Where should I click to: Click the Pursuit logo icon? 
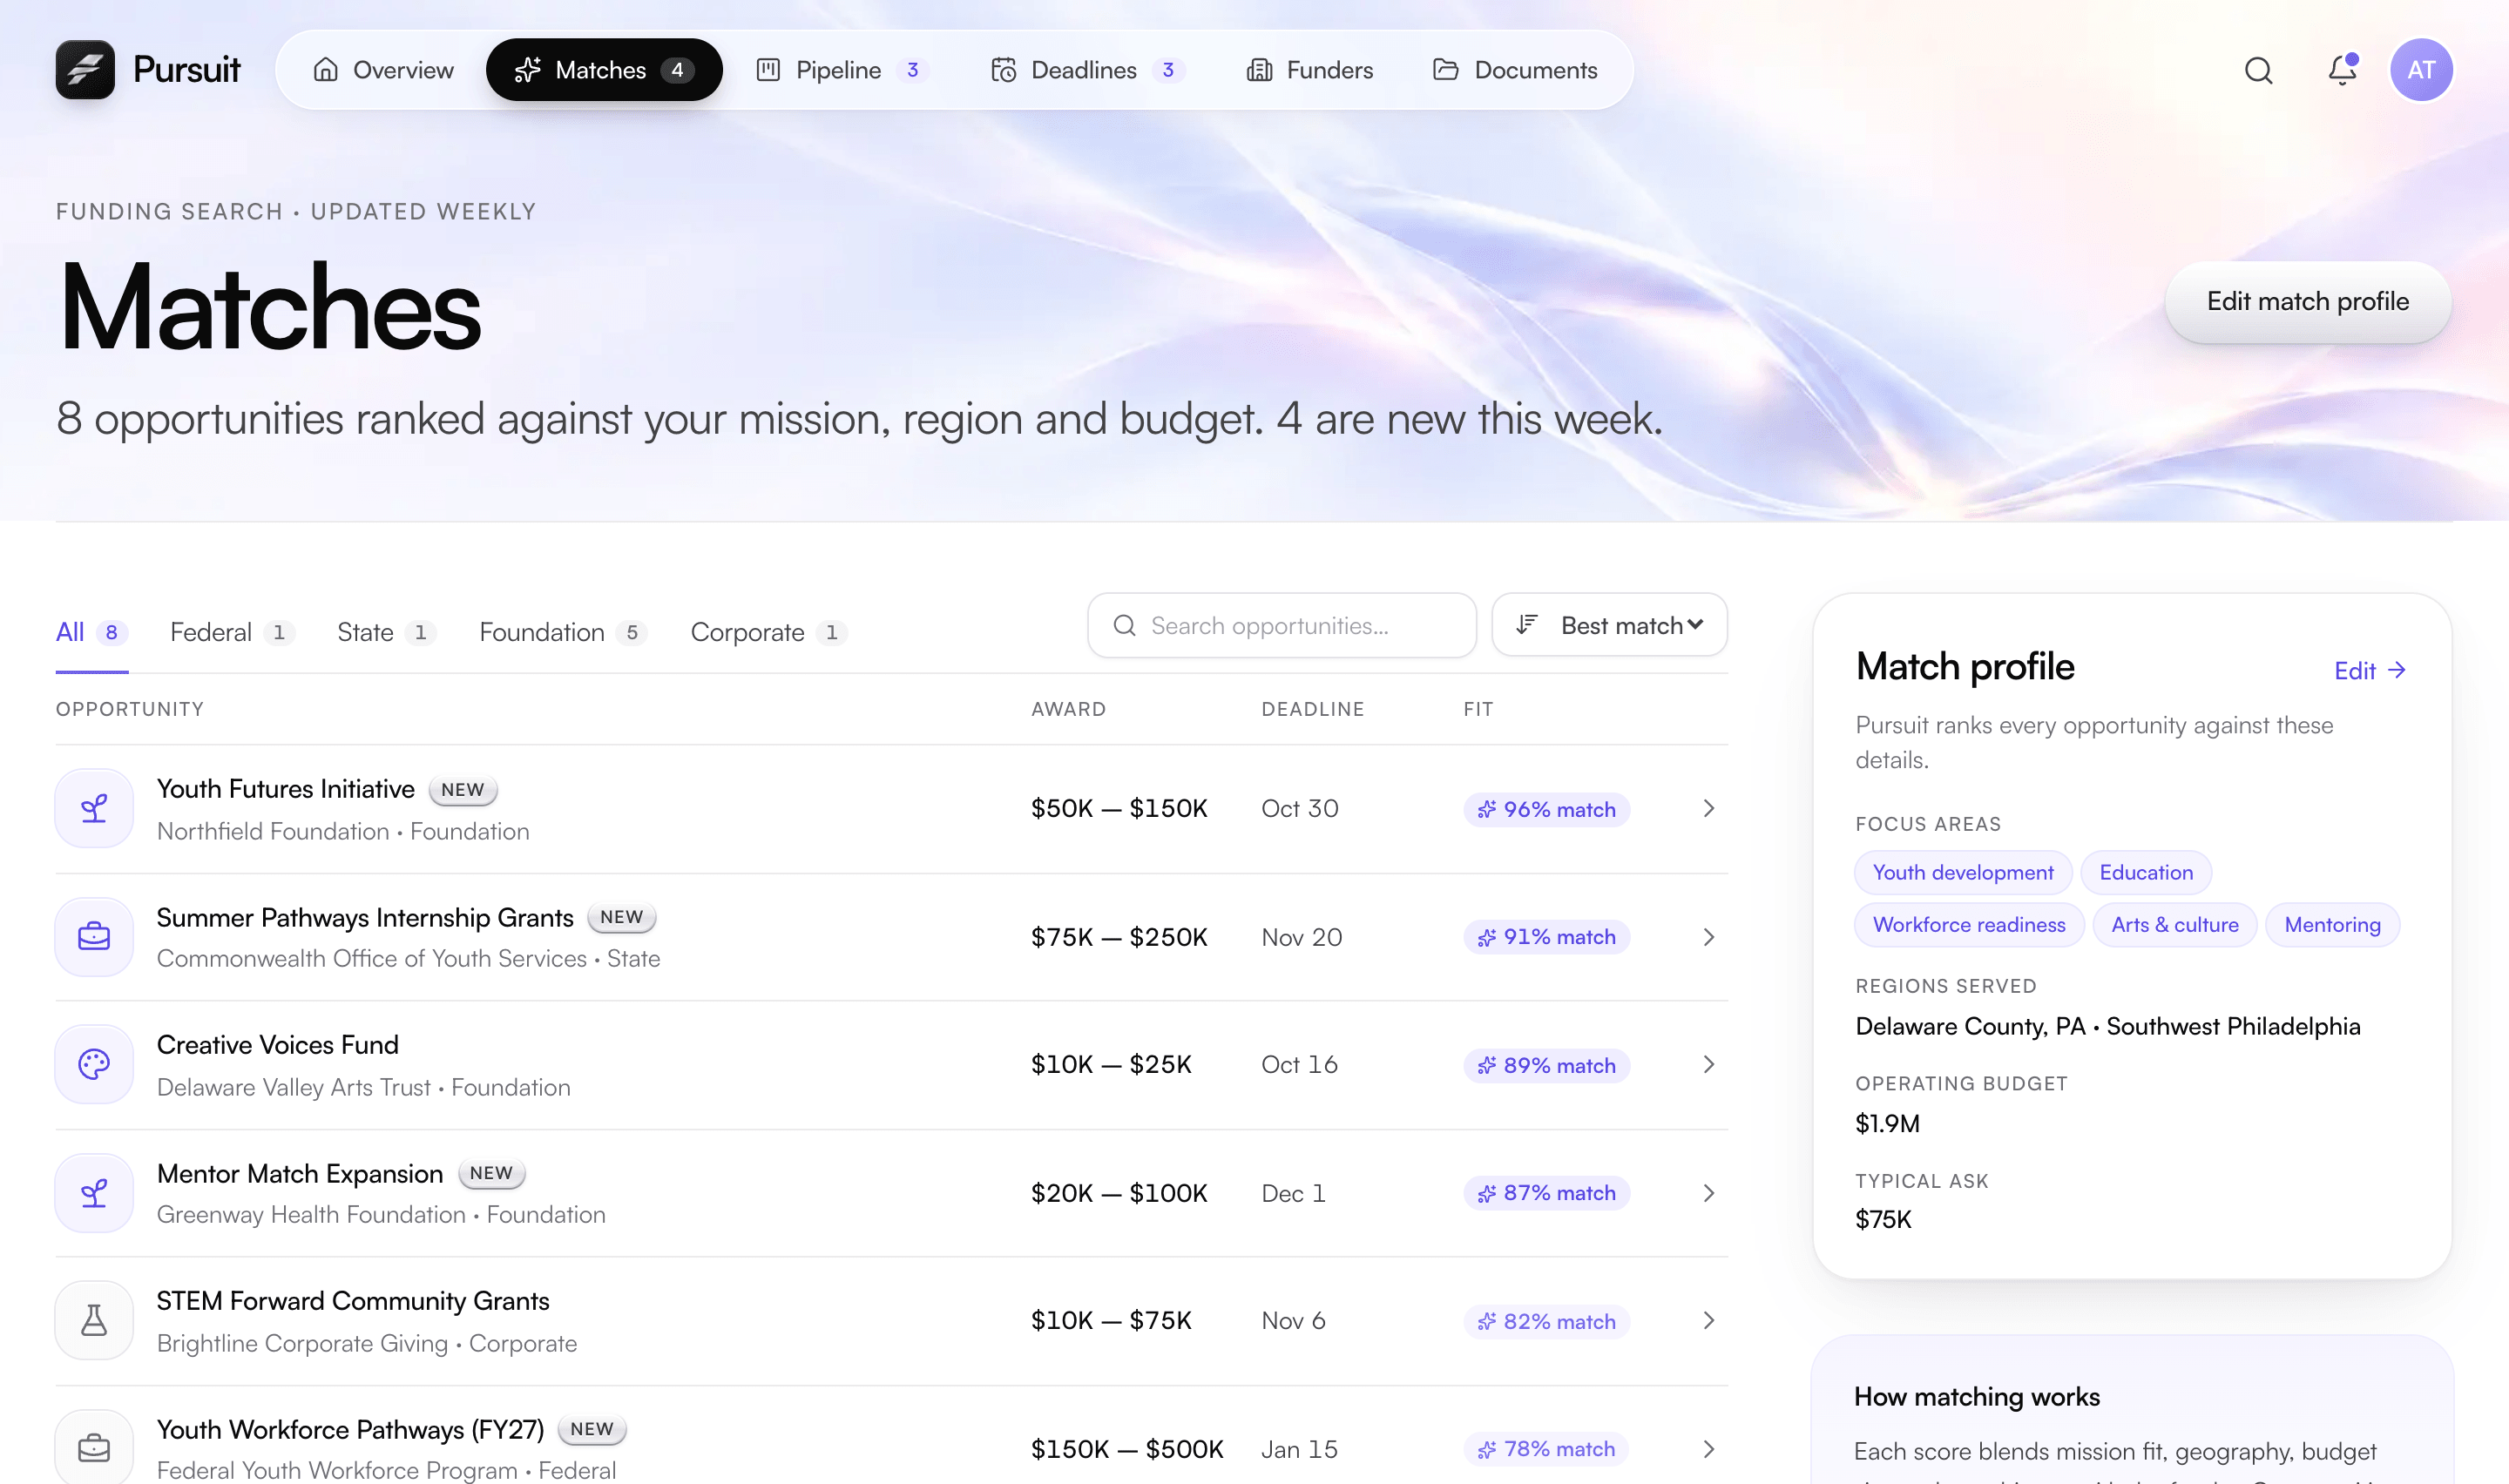(x=85, y=69)
